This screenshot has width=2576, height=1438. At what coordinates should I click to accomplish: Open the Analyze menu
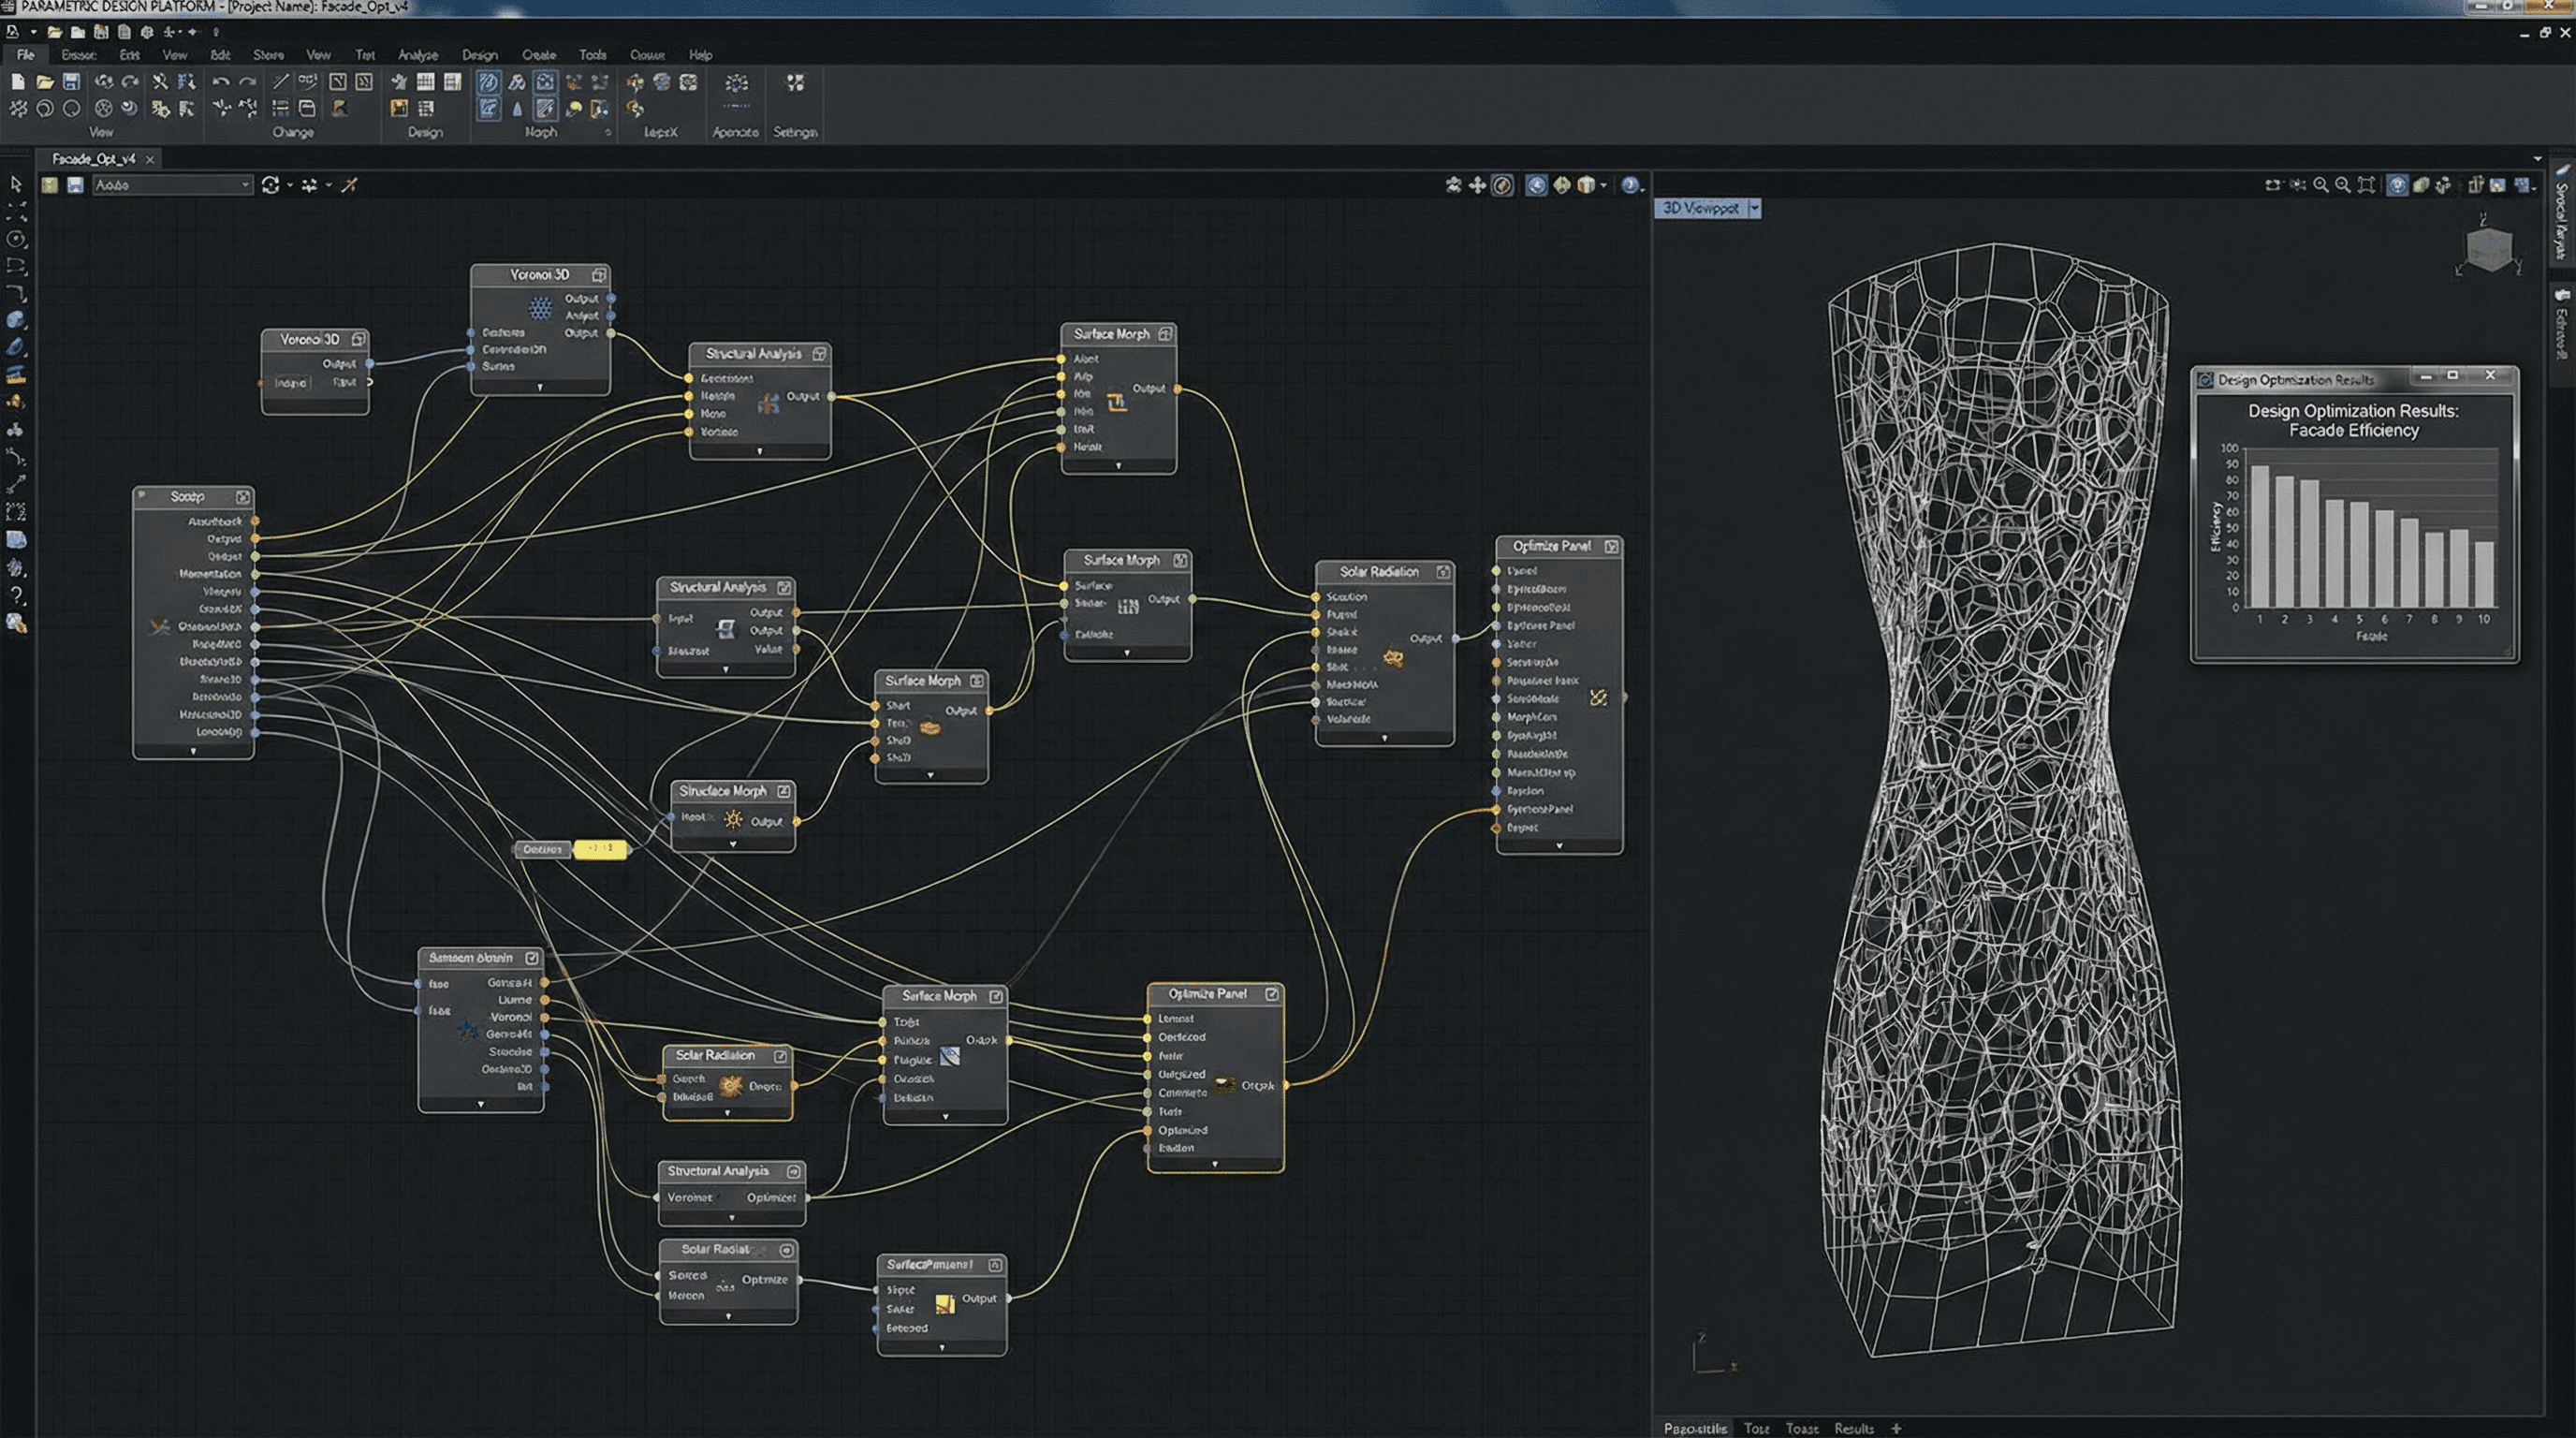pyautogui.click(x=418, y=55)
